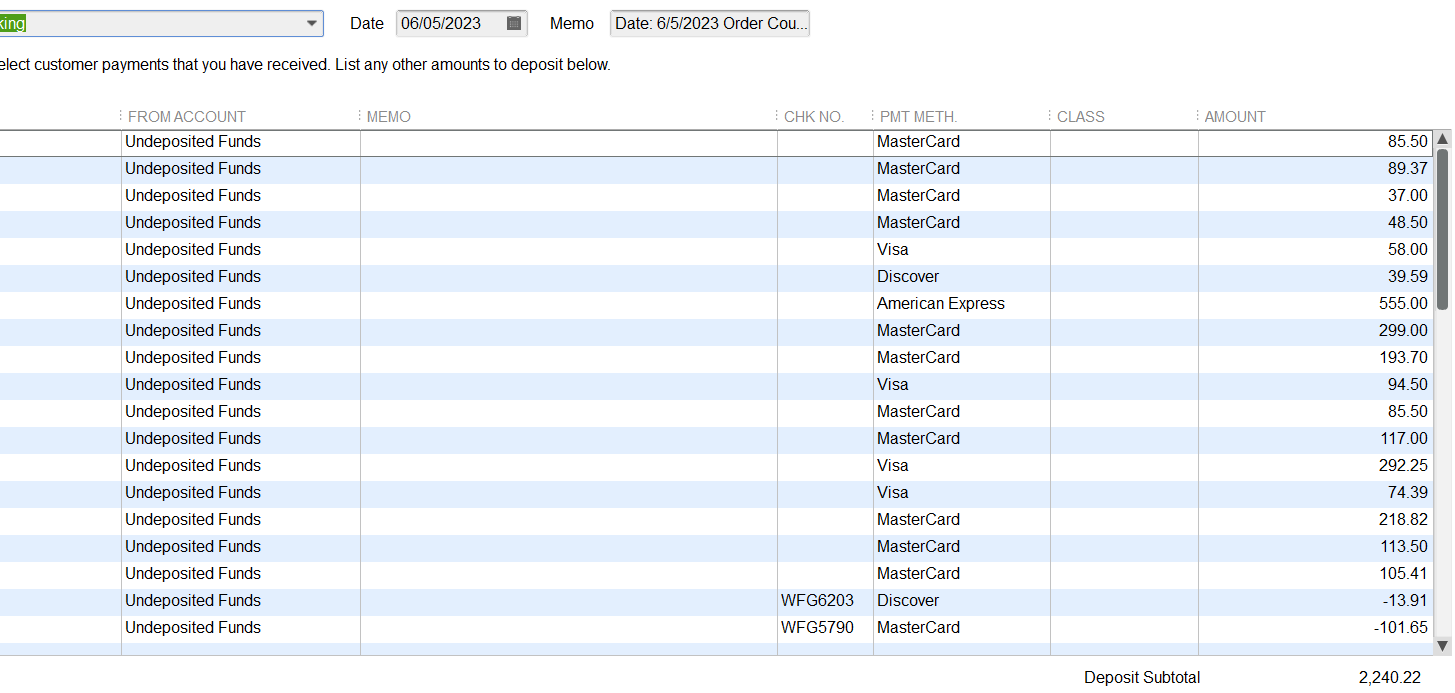1455x693 pixels.
Task: Select the 292.25 amount cell
Action: coord(1315,466)
